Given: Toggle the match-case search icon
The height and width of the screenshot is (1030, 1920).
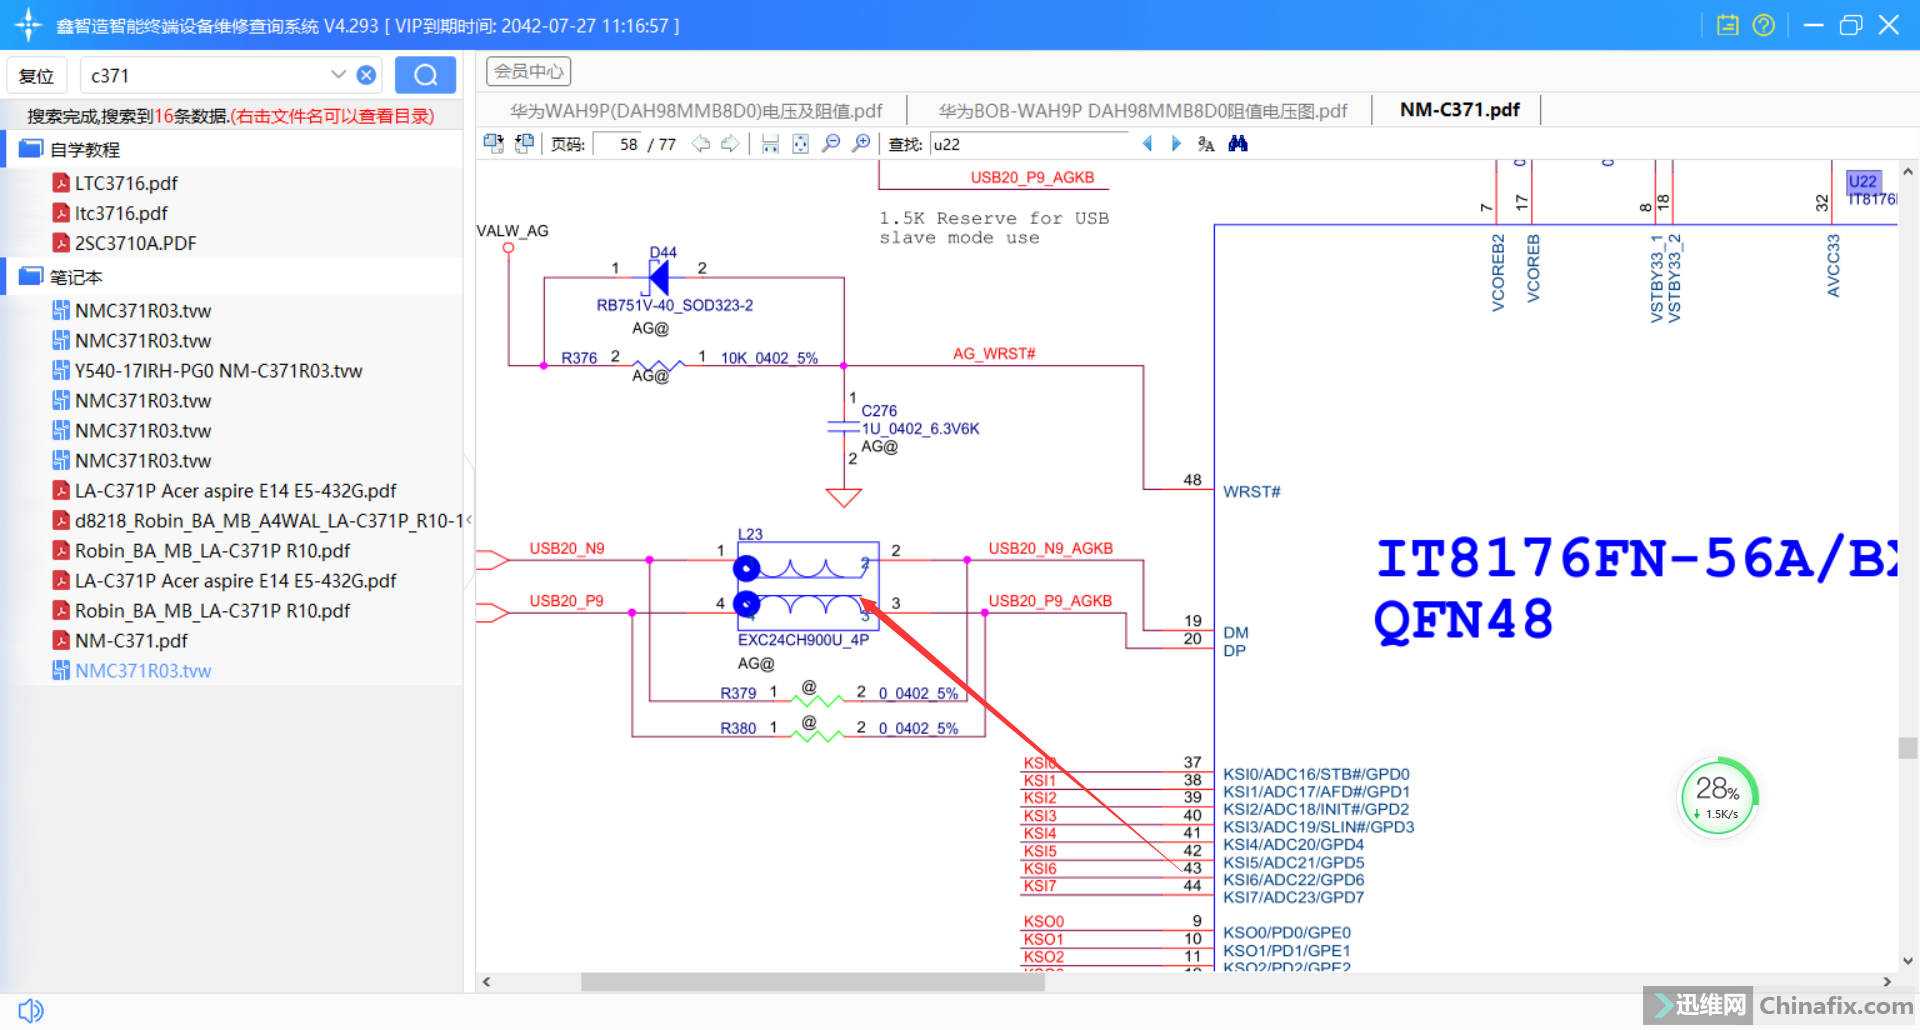Looking at the screenshot, I should pyautogui.click(x=1206, y=144).
